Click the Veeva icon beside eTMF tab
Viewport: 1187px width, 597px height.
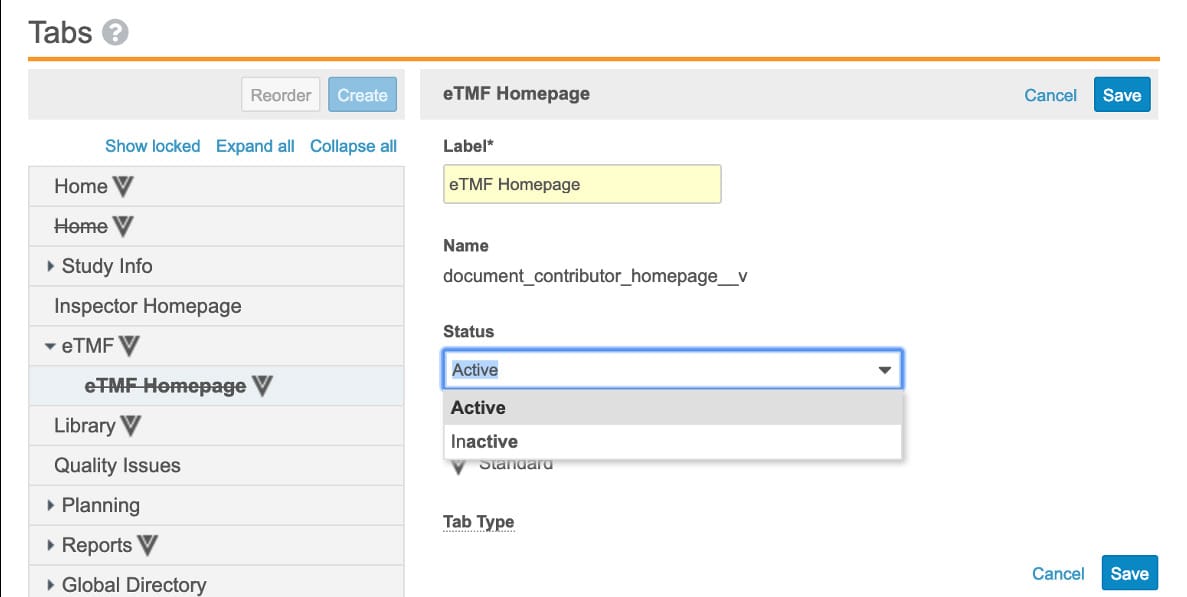click(x=129, y=346)
